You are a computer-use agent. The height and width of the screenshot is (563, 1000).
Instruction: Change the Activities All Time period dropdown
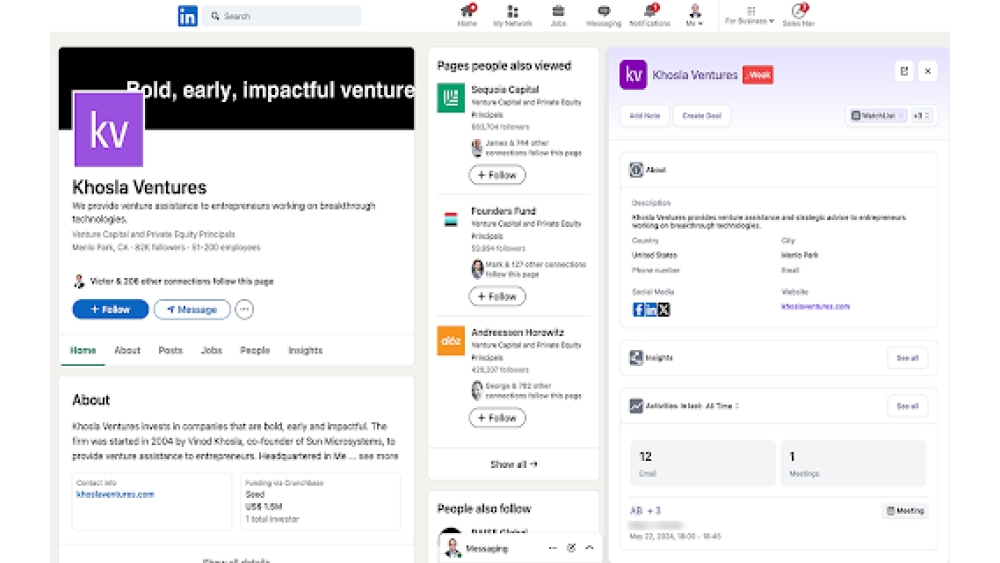(x=722, y=406)
